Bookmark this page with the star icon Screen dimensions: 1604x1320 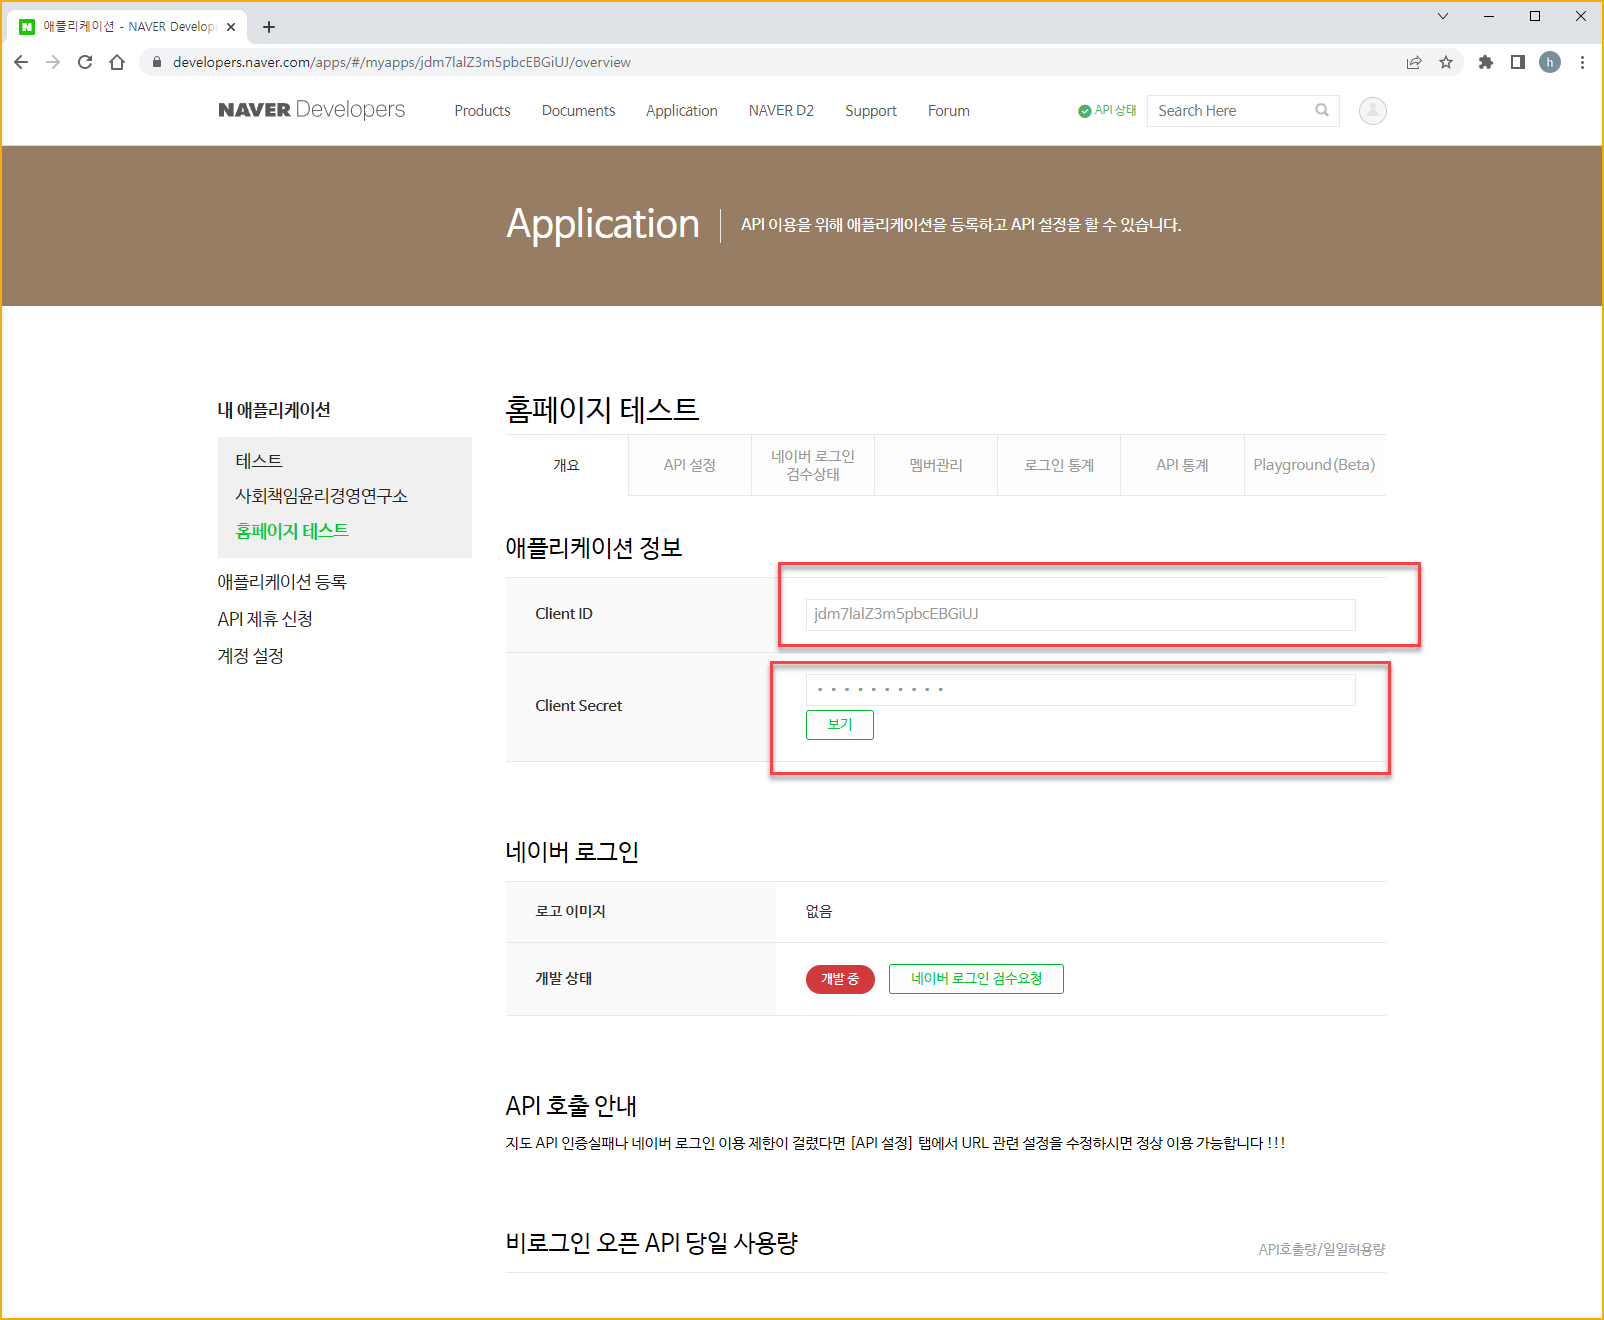1446,62
